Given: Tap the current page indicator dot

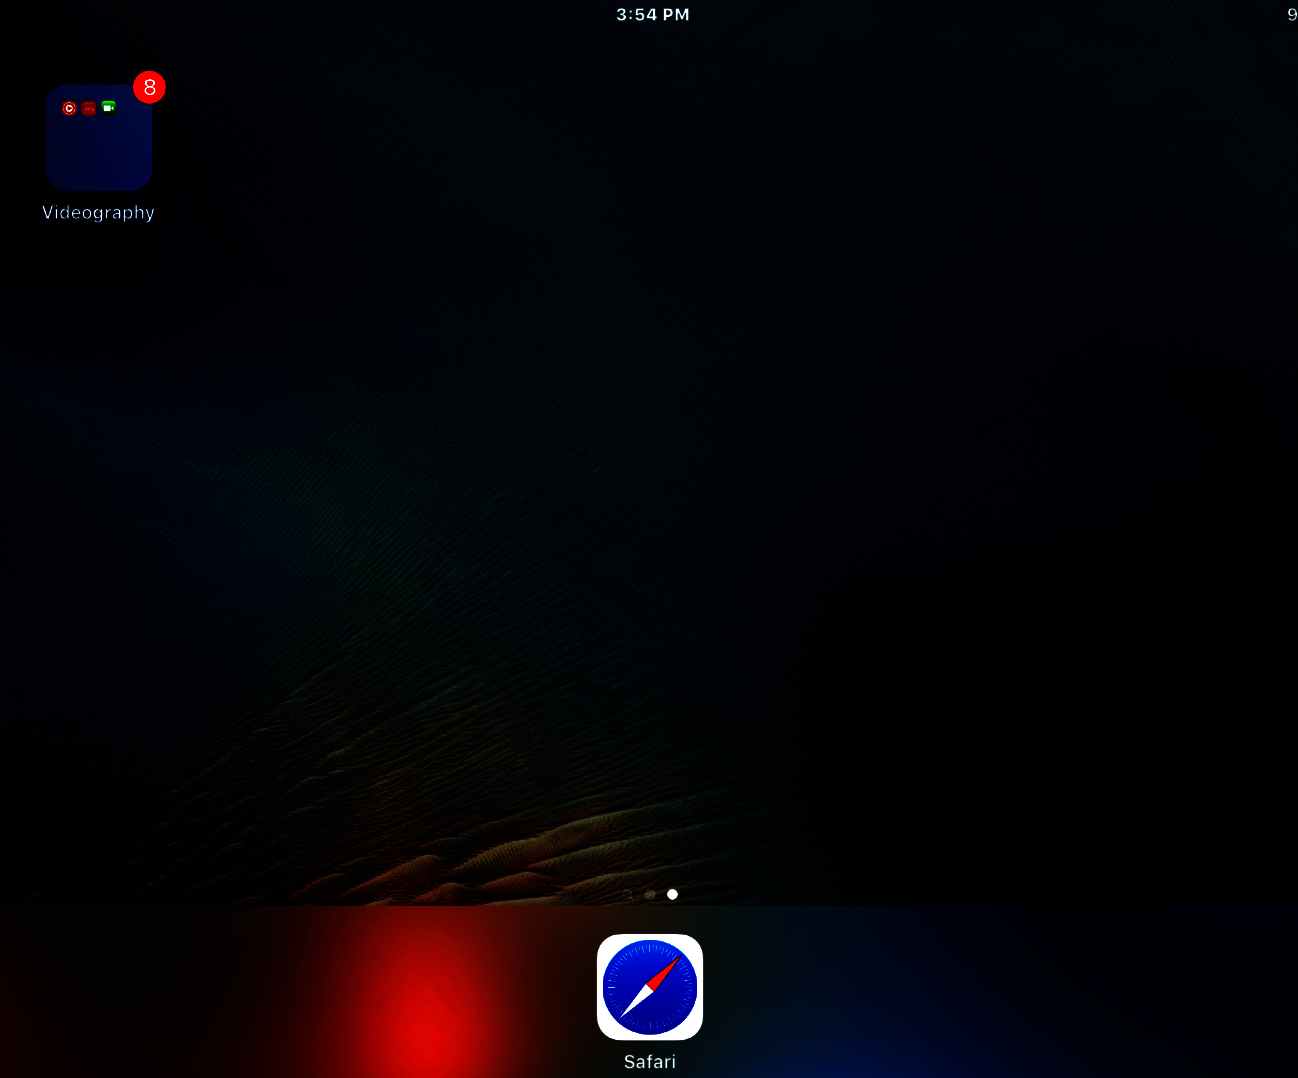Looking at the screenshot, I should 672,894.
